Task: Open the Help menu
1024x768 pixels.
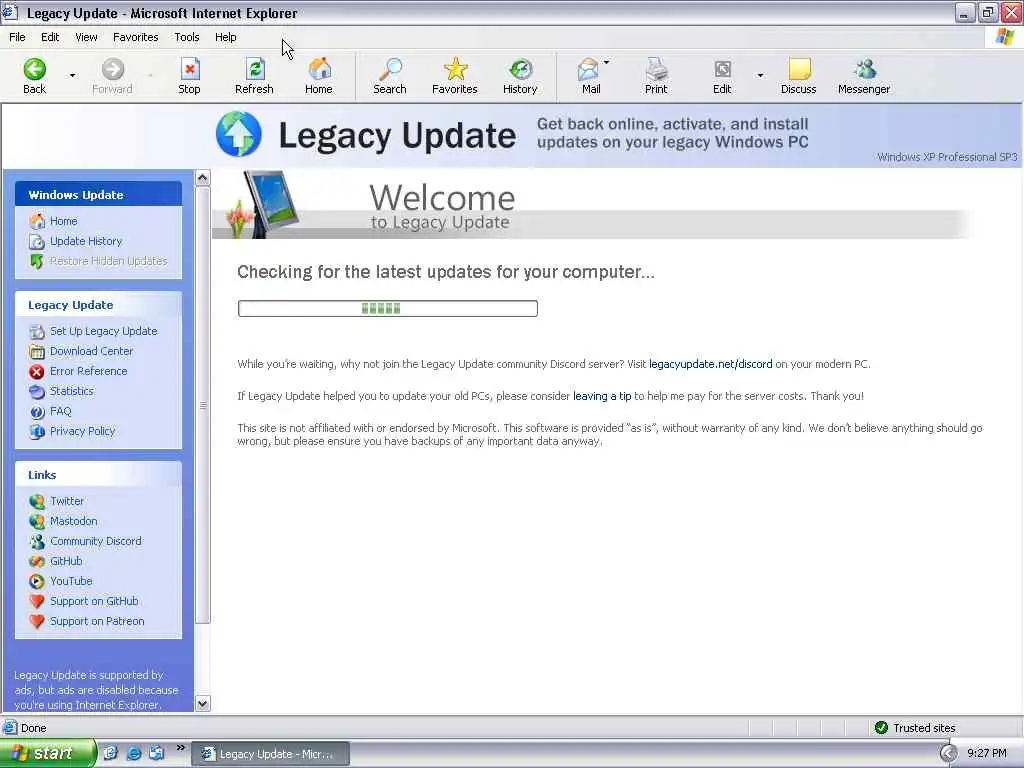Action: [x=225, y=37]
